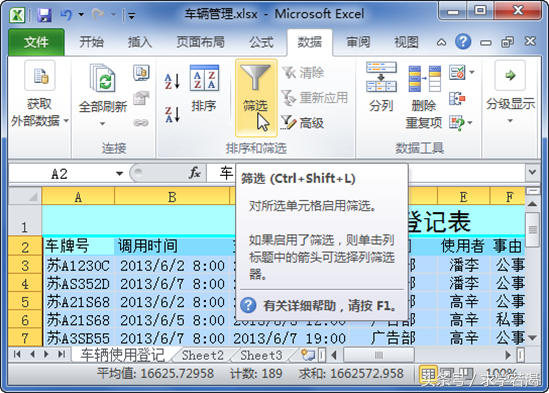Click the 重新应用 reapply button
Viewport: 549px width, 393px height.
(315, 97)
